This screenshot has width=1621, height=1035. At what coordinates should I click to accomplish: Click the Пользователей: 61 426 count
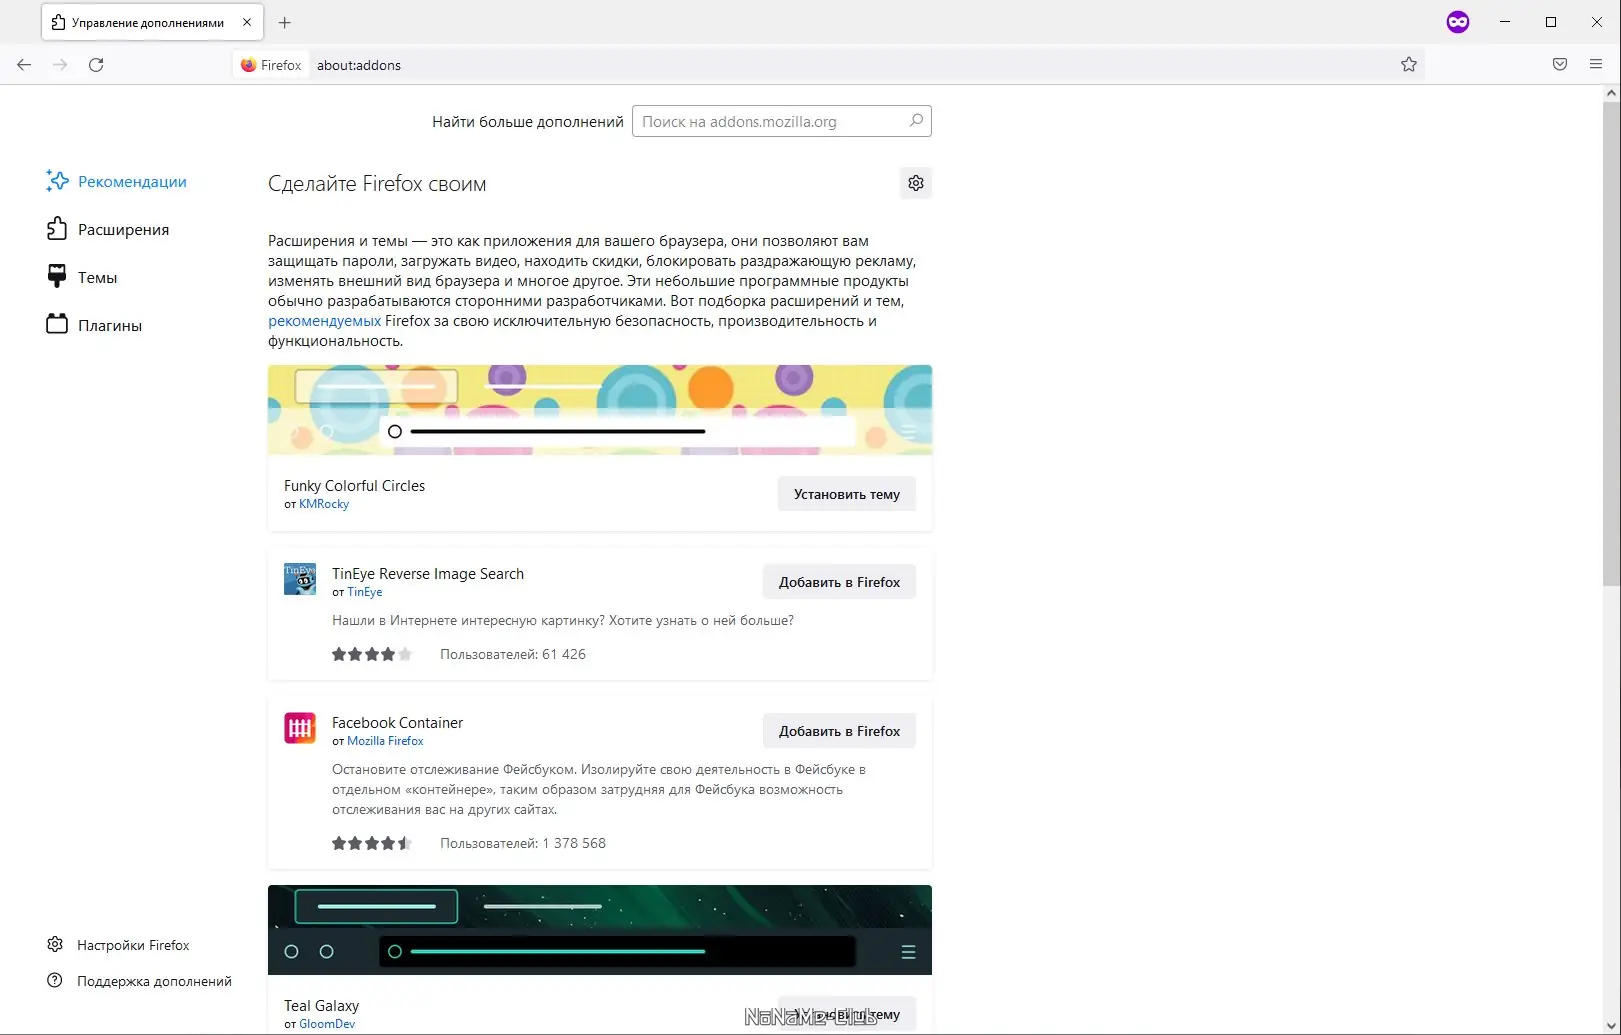tap(513, 654)
